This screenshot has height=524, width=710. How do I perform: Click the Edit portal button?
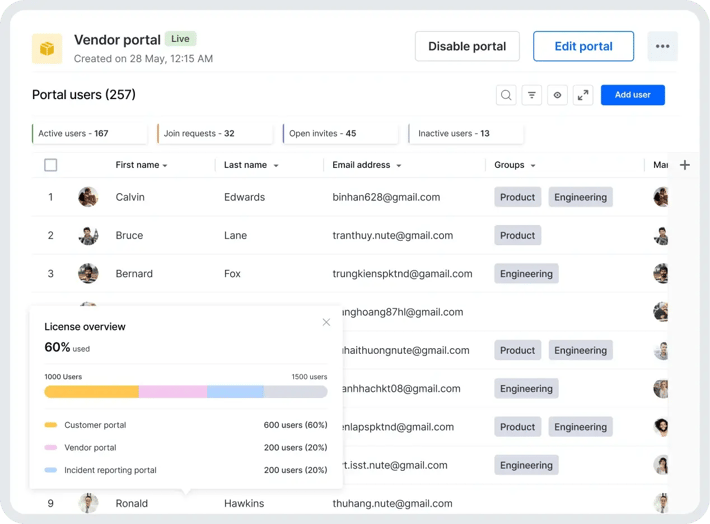tap(583, 46)
